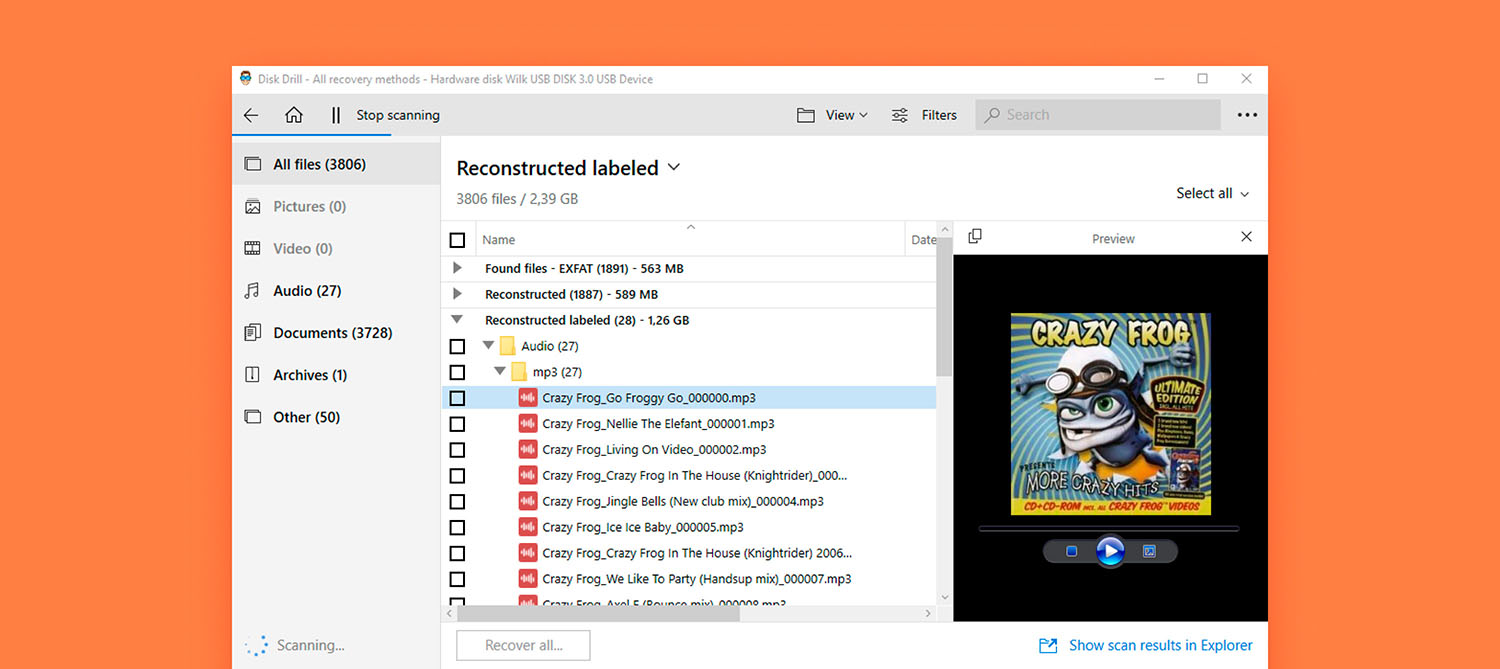Select Audio (27) category

(x=336, y=290)
